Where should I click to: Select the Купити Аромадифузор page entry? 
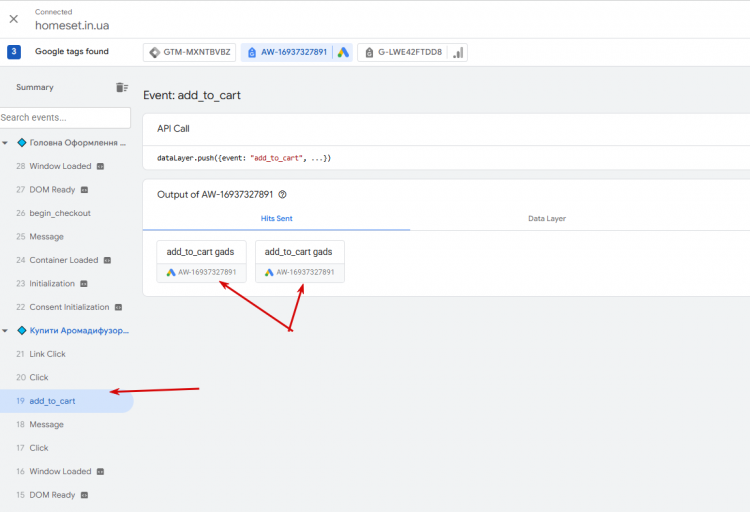pos(79,331)
